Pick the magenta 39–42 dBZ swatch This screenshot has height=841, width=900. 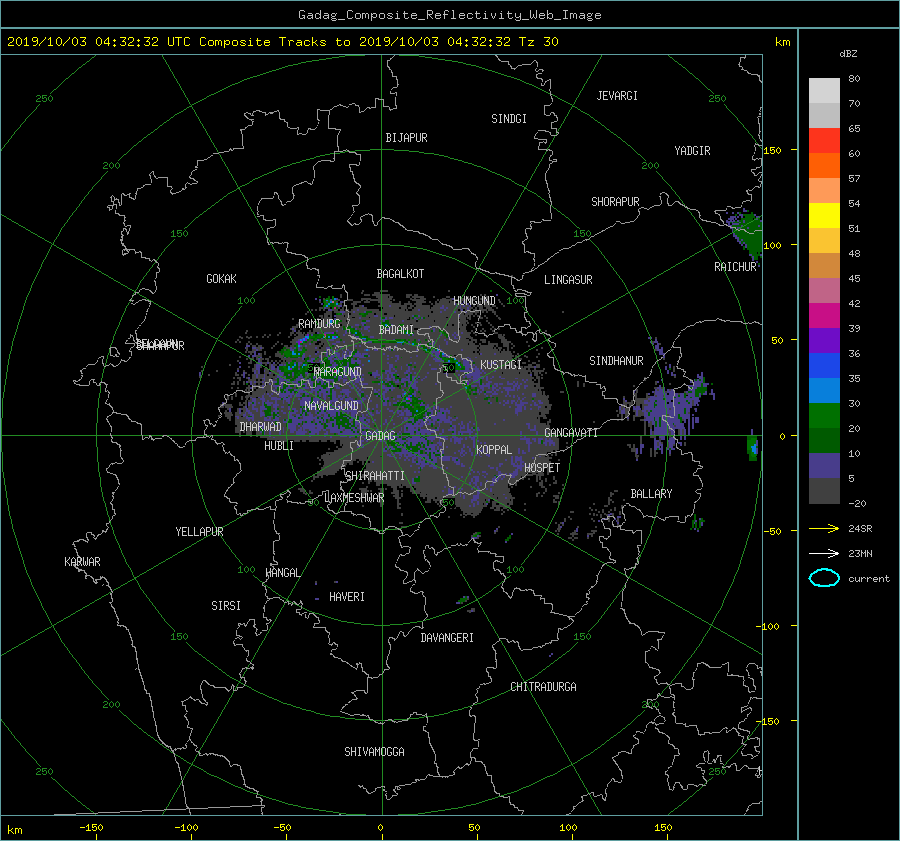824,316
